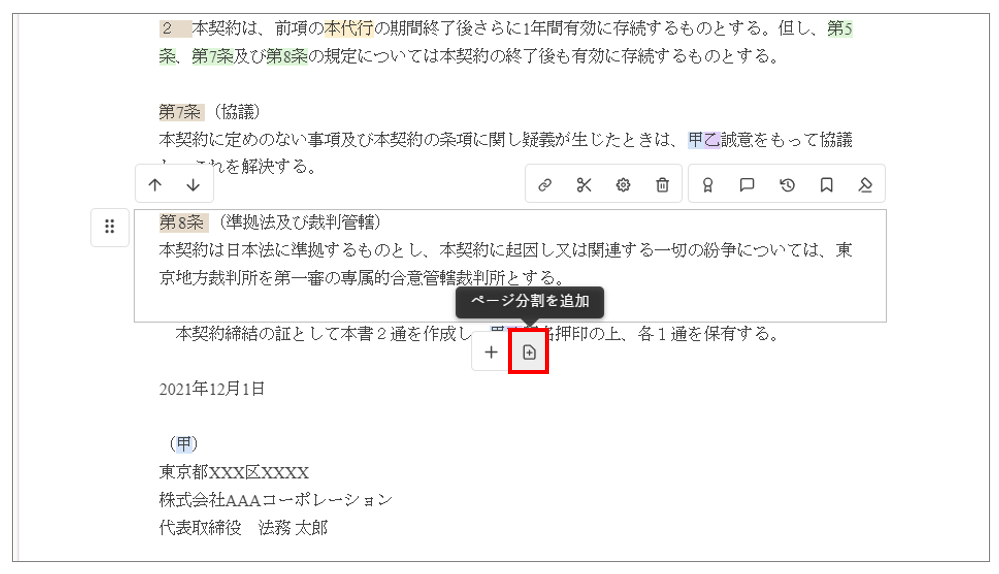Viewport: 999px width, 574px height.
Task: Click the award ribbon icon in toolbar
Action: tap(708, 185)
